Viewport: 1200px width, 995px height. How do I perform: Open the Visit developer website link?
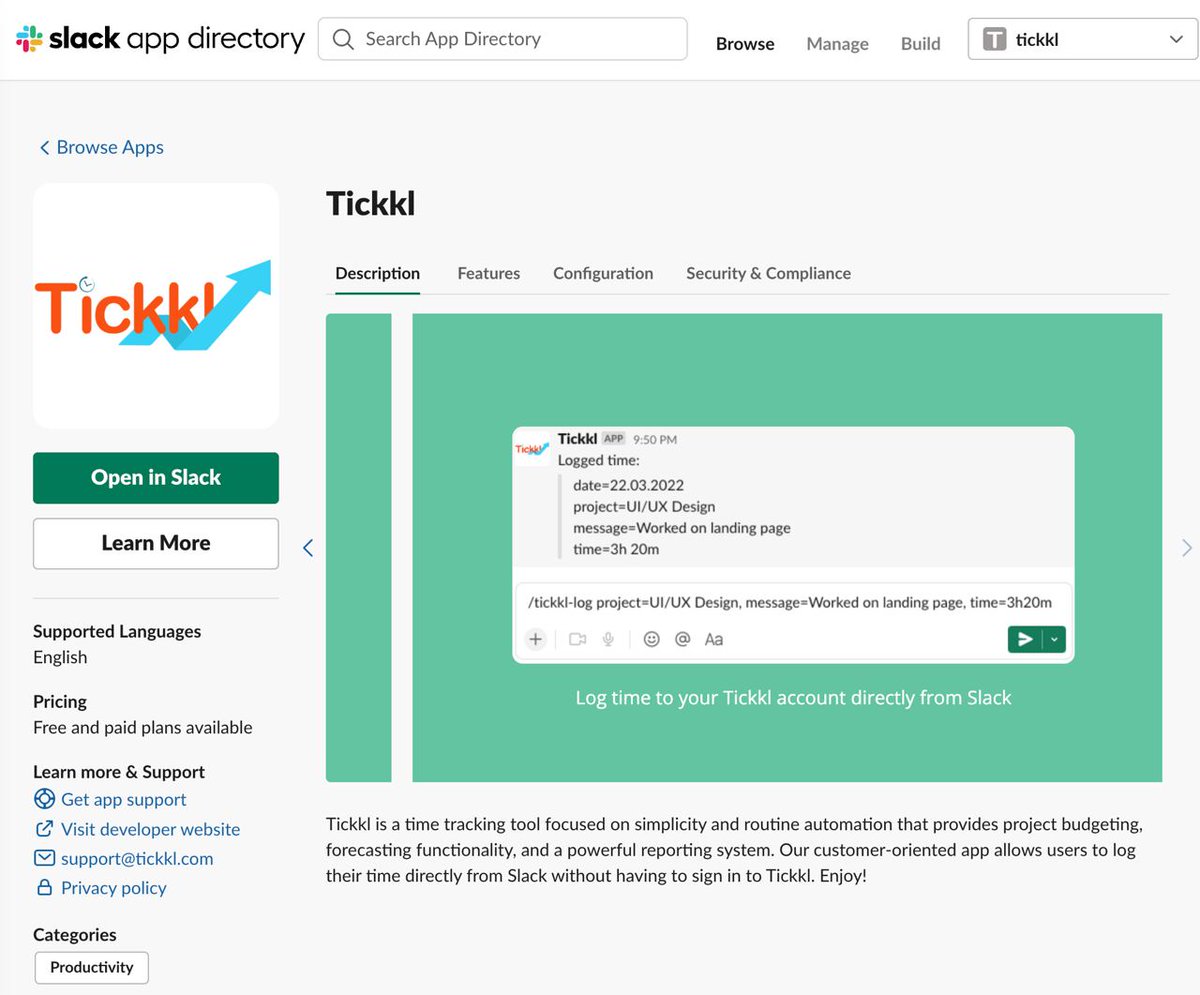(150, 829)
